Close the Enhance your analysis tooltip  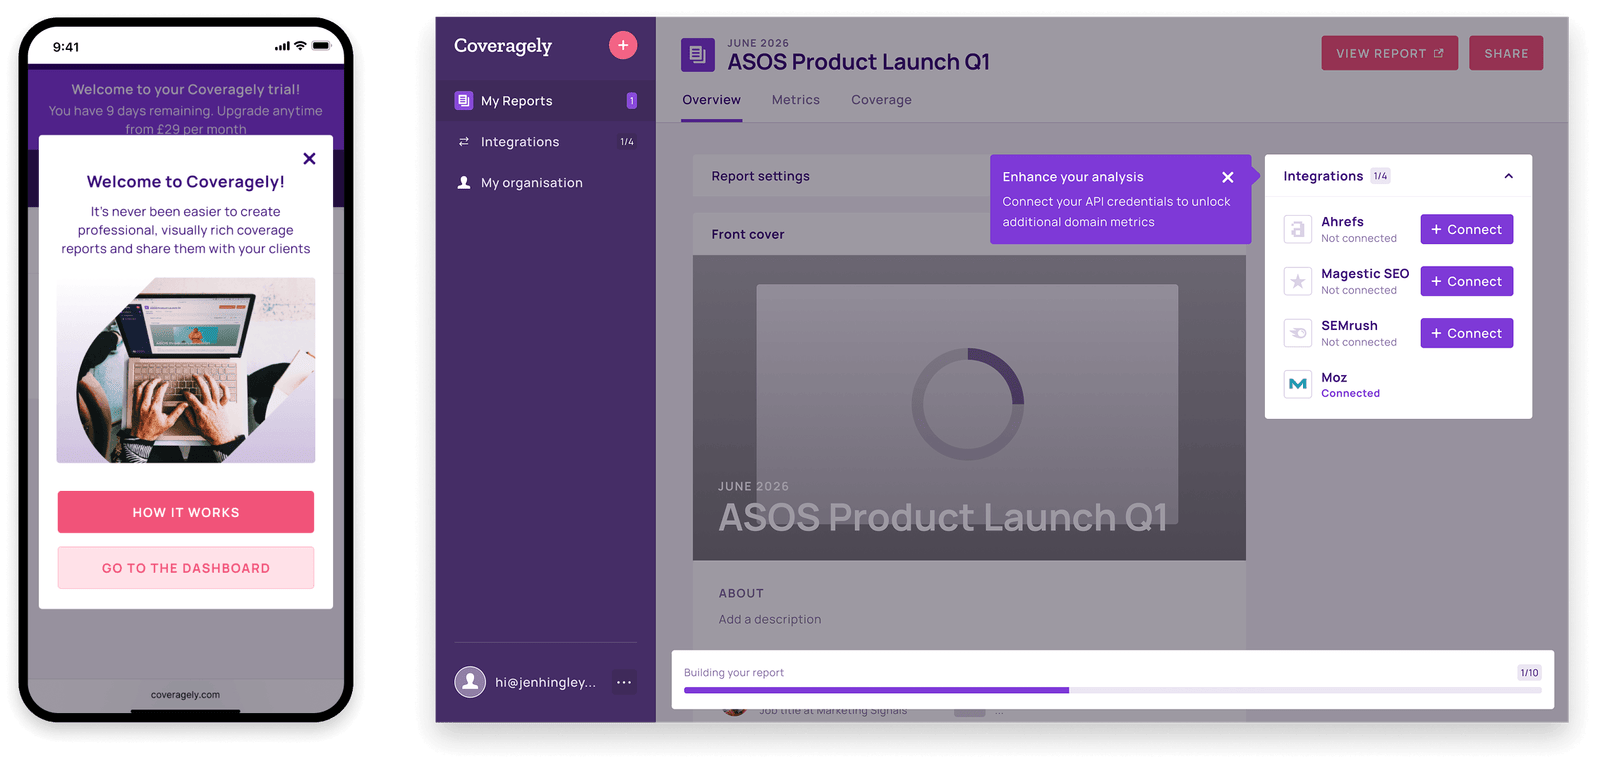click(x=1228, y=177)
